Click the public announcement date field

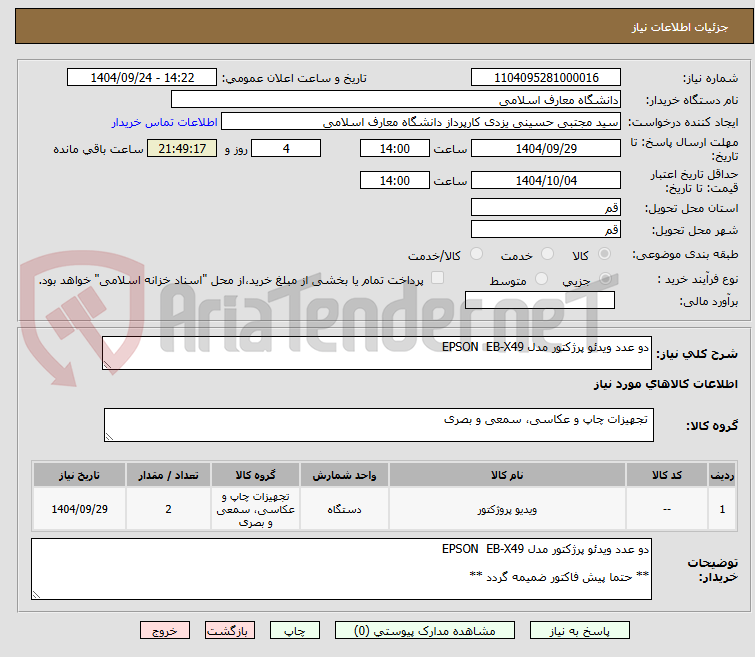tap(142, 78)
